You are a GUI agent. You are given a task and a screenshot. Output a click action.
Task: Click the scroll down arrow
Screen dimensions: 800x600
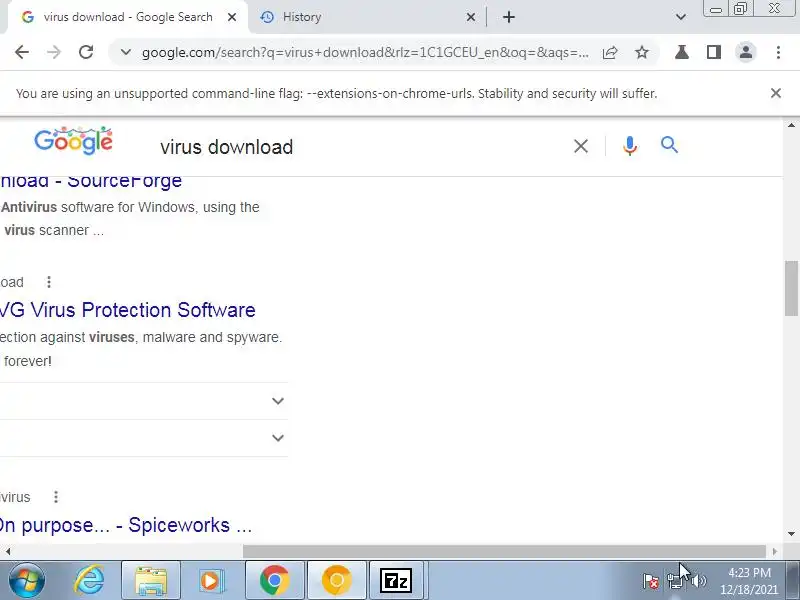tap(791, 534)
